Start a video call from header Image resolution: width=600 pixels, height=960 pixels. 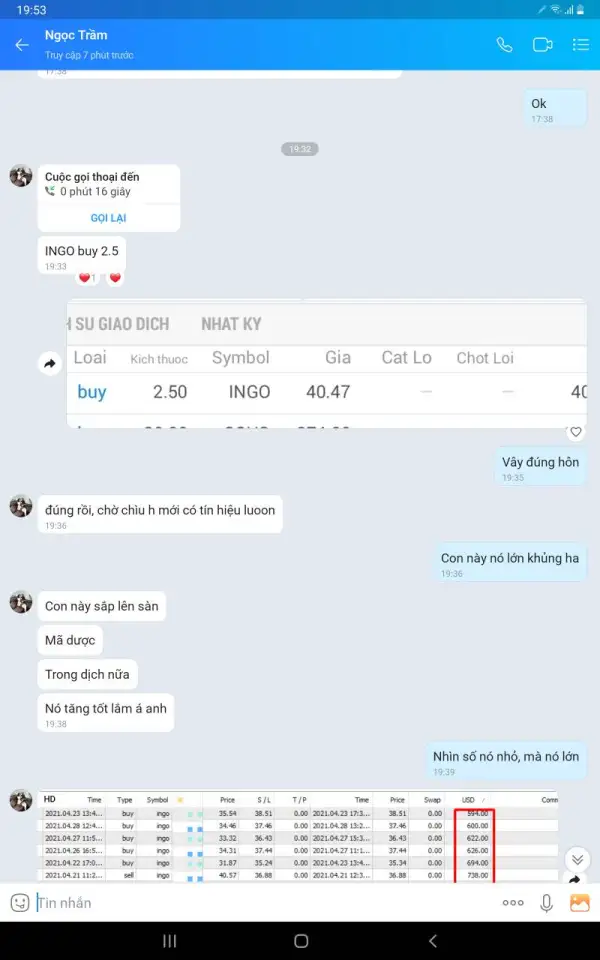point(542,45)
